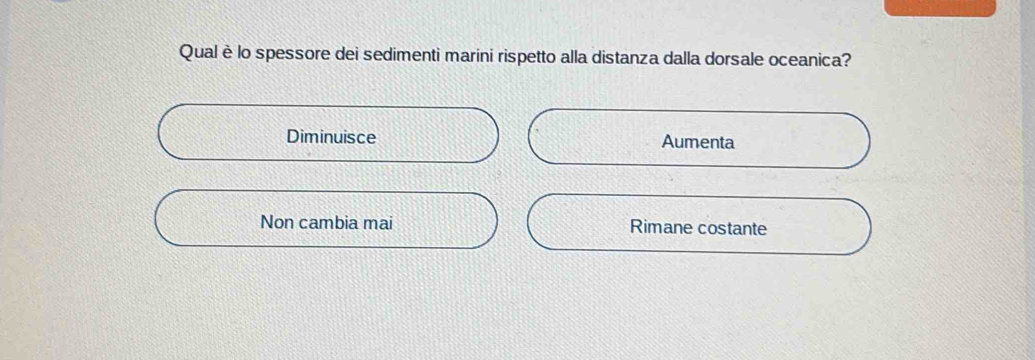Pick the "Non cambia mai" option
The width and height of the screenshot is (1035, 360).
coord(326,220)
